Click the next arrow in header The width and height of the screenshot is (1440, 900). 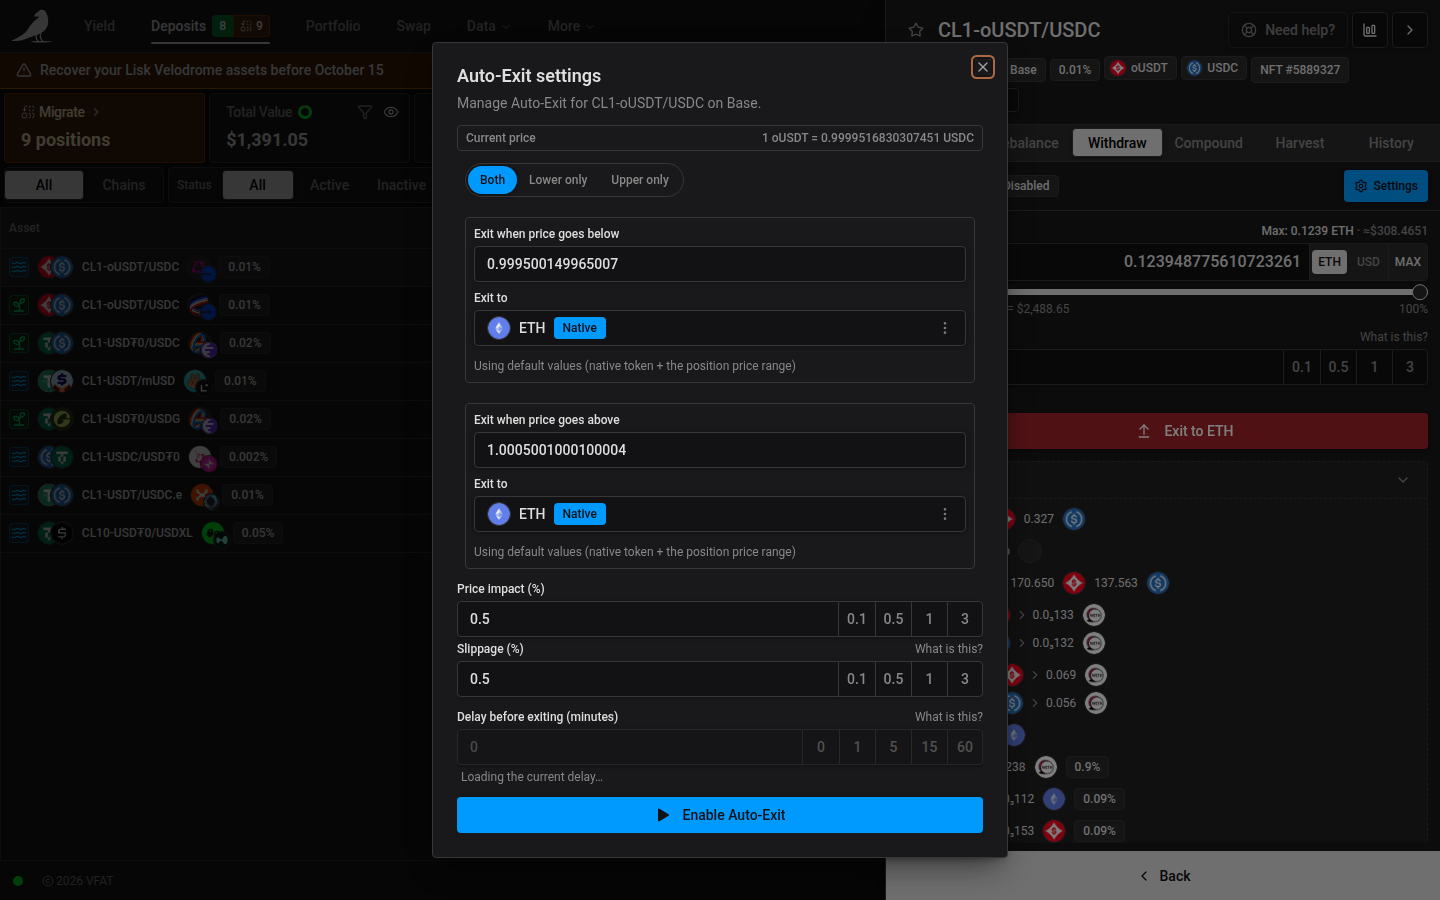[x=1410, y=30]
